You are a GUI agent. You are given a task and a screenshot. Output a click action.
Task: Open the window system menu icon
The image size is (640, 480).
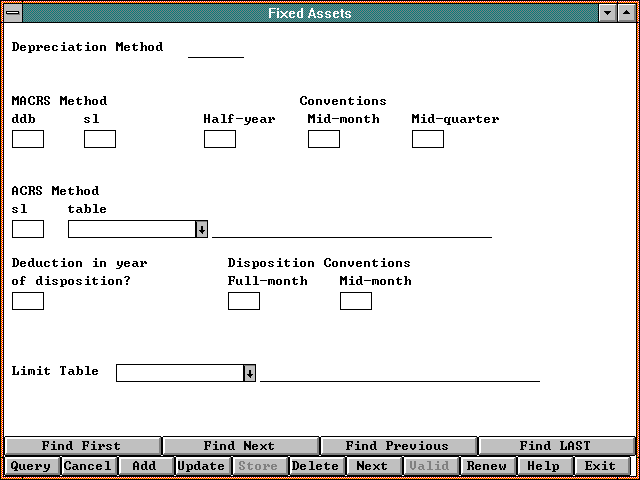14,13
